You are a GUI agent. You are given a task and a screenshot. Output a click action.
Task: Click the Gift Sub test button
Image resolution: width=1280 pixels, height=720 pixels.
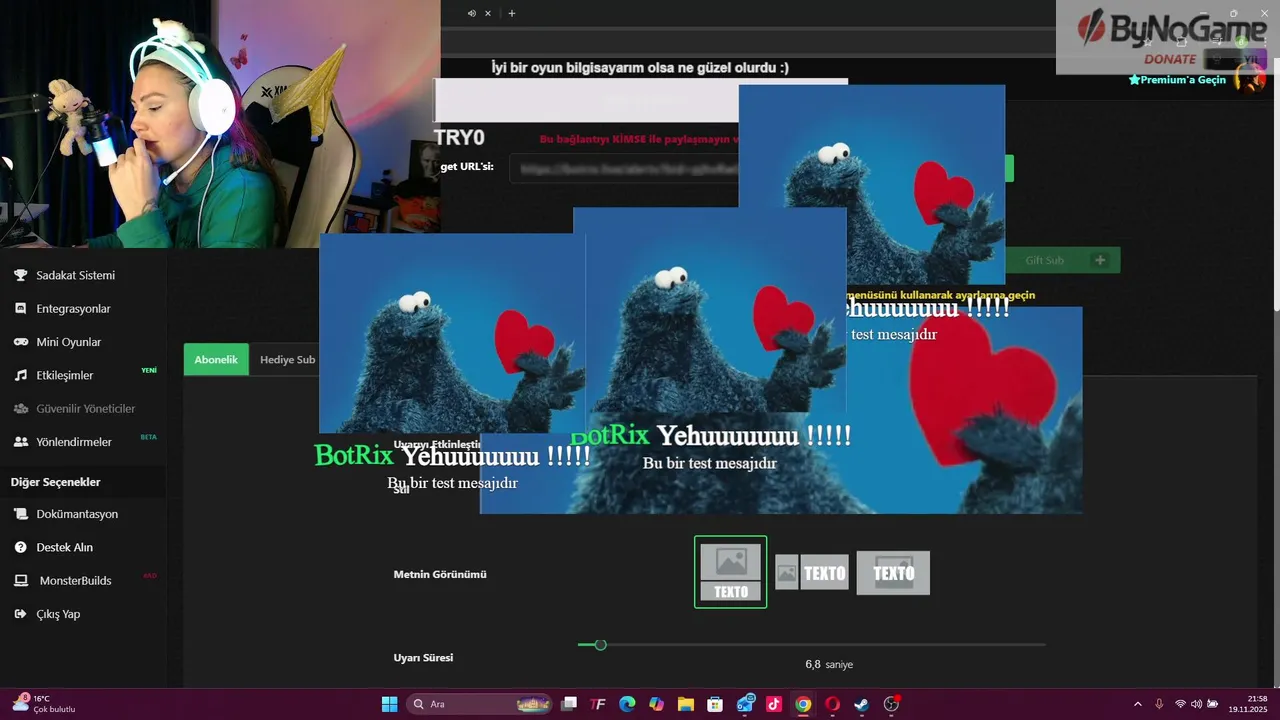(x=1063, y=260)
